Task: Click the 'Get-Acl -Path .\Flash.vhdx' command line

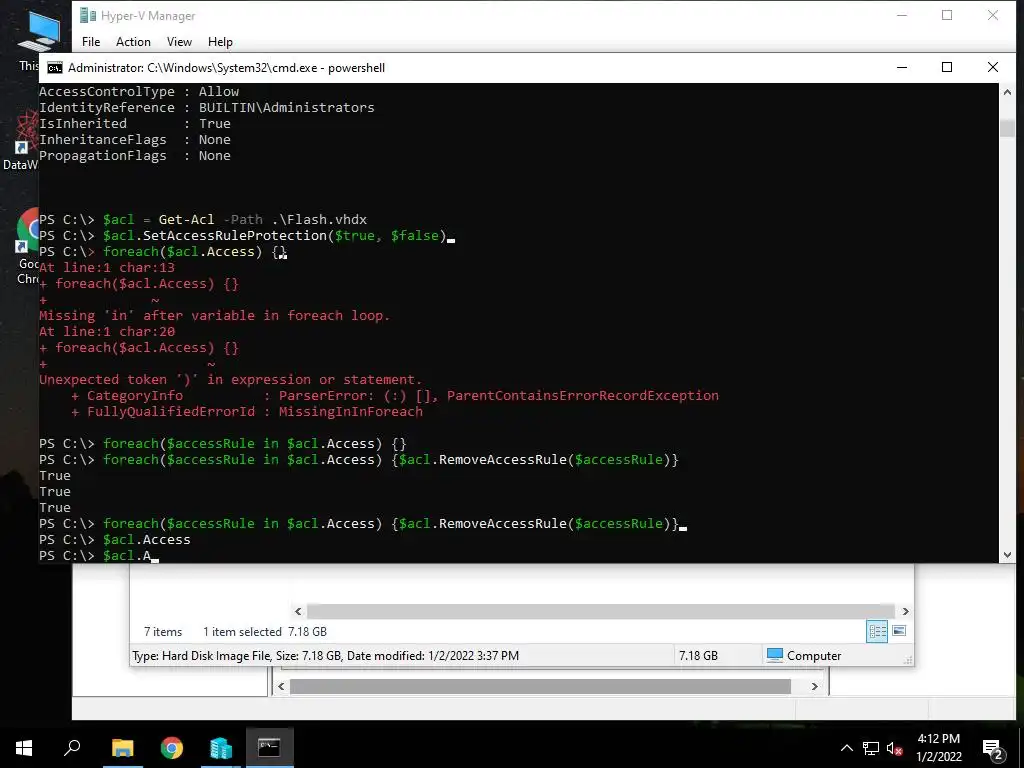Action: pos(263,219)
